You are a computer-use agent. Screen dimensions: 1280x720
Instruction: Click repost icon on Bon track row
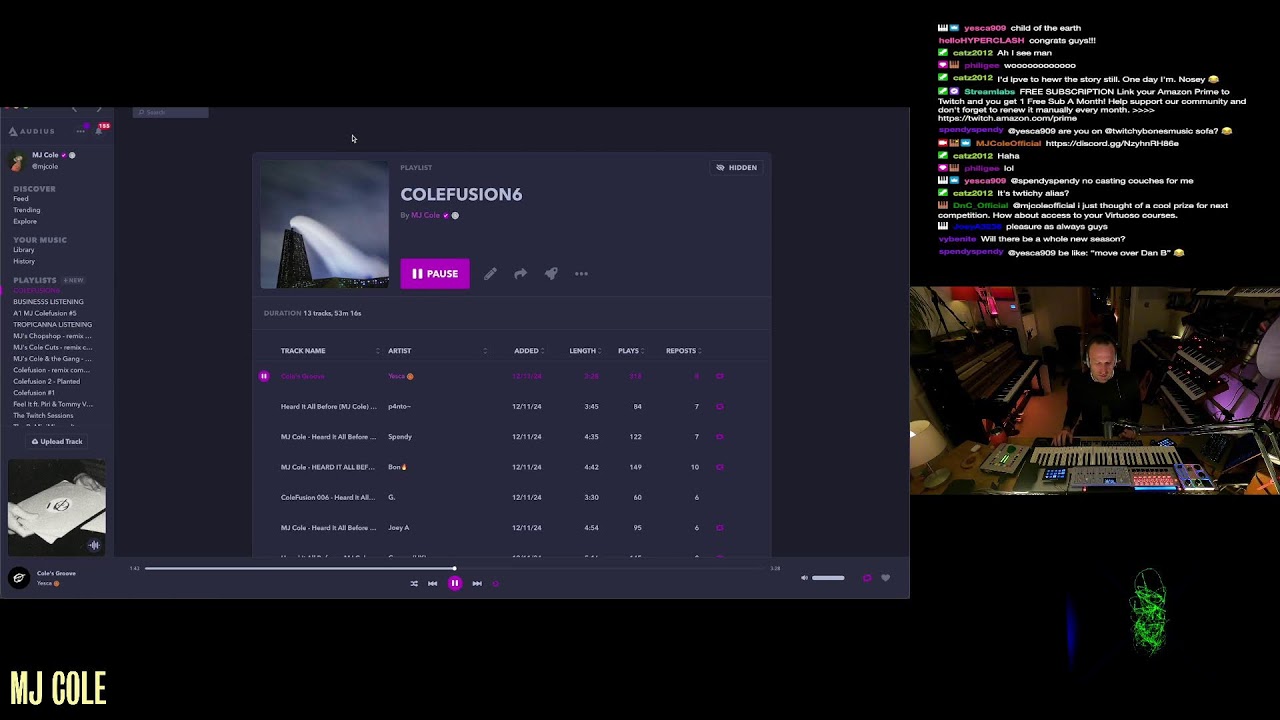pyautogui.click(x=720, y=467)
